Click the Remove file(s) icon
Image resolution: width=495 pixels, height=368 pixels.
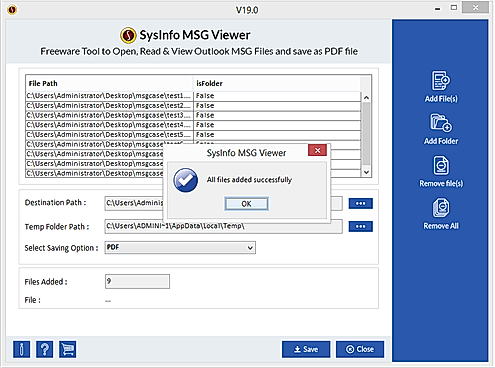click(441, 165)
